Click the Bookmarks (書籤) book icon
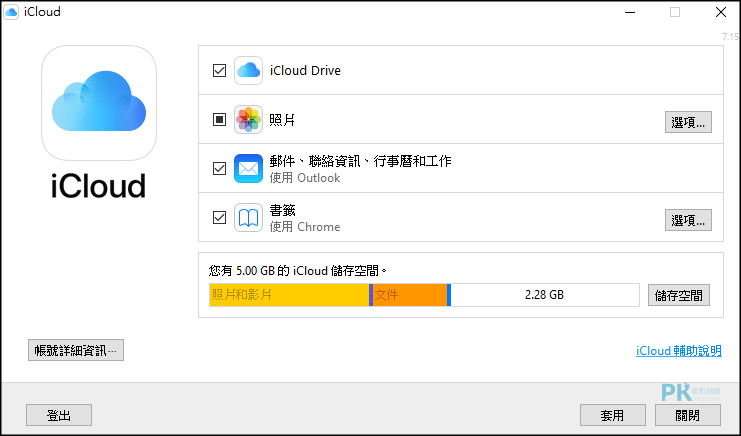Viewport: 741px width, 436px height. coord(248,218)
